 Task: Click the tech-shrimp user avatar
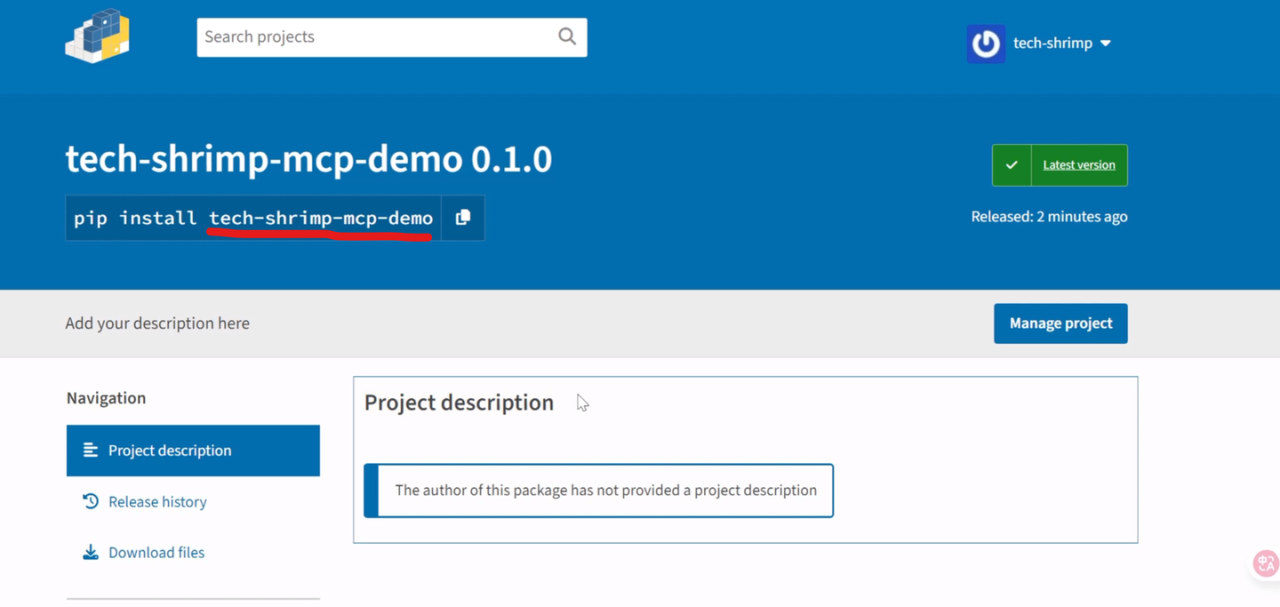986,44
